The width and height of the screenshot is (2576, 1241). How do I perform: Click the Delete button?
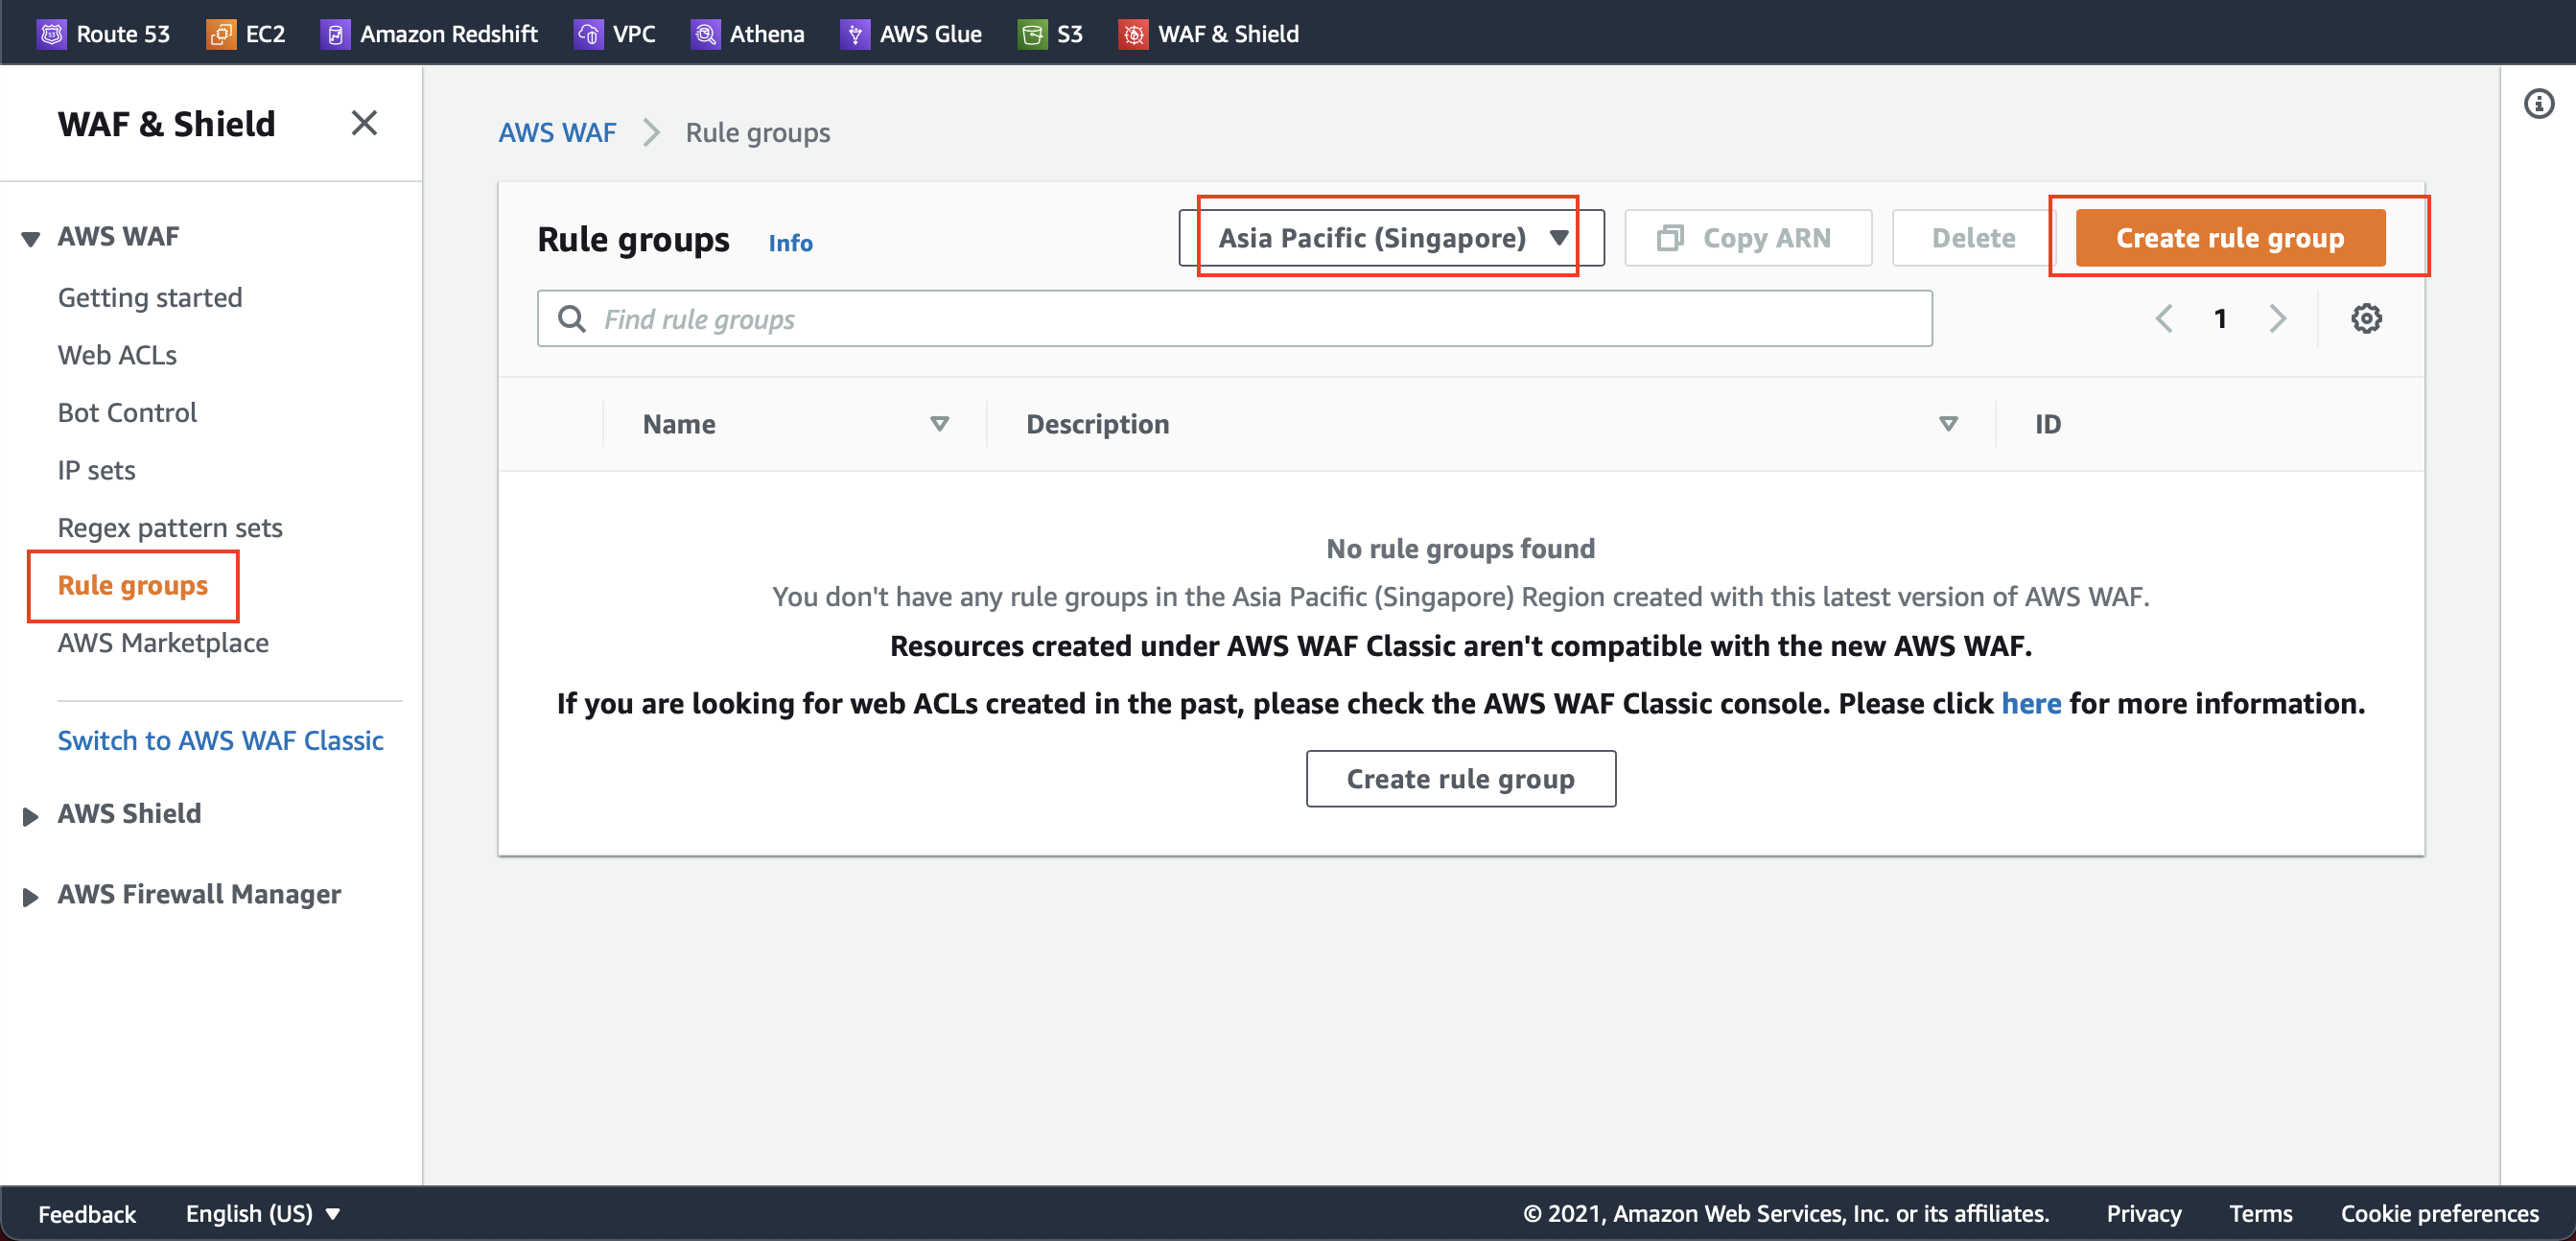(x=1973, y=238)
